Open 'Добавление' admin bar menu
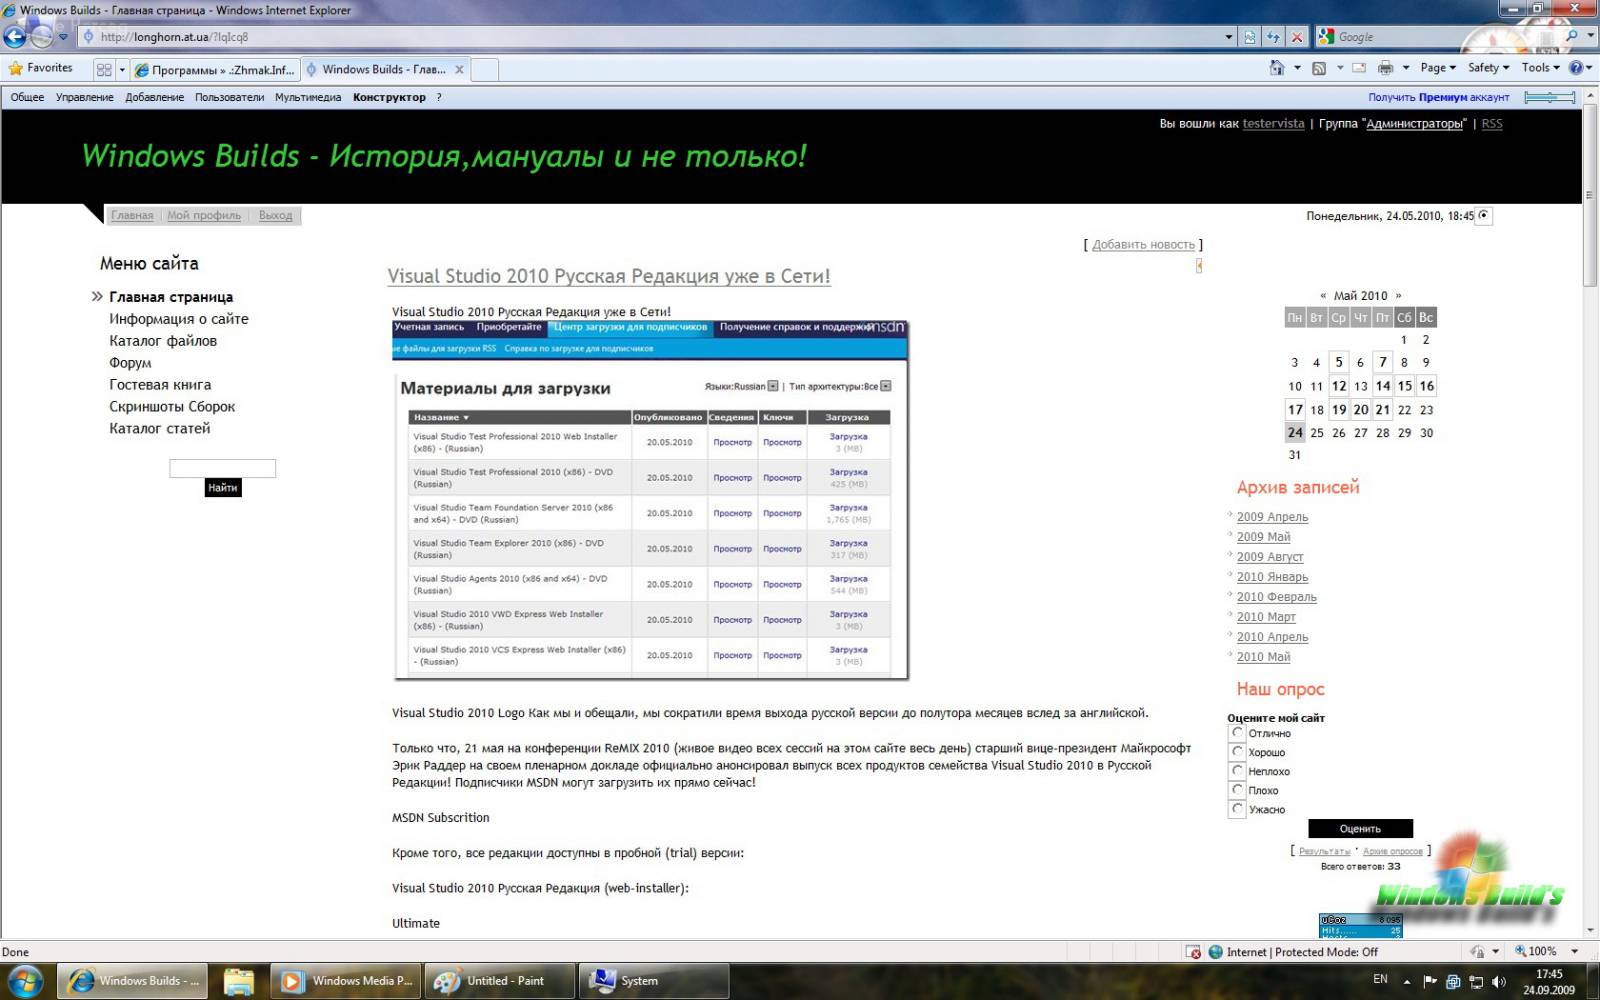The height and width of the screenshot is (1000, 1600). point(154,97)
